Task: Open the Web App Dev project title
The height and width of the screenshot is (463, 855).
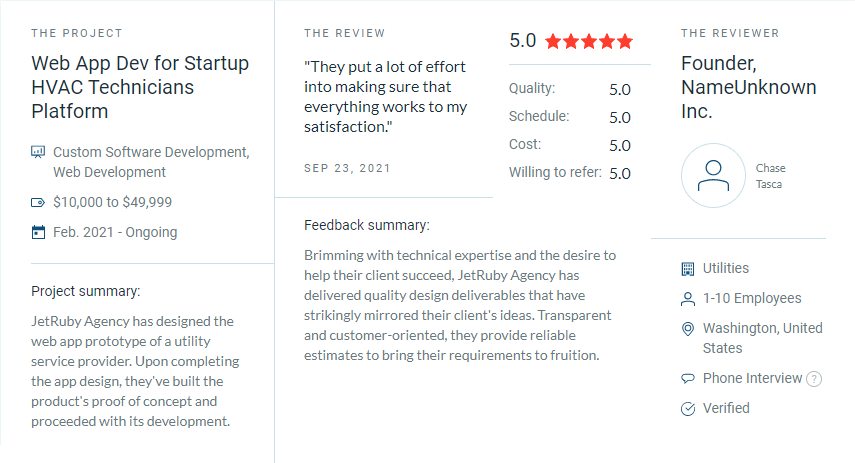Action: point(140,87)
